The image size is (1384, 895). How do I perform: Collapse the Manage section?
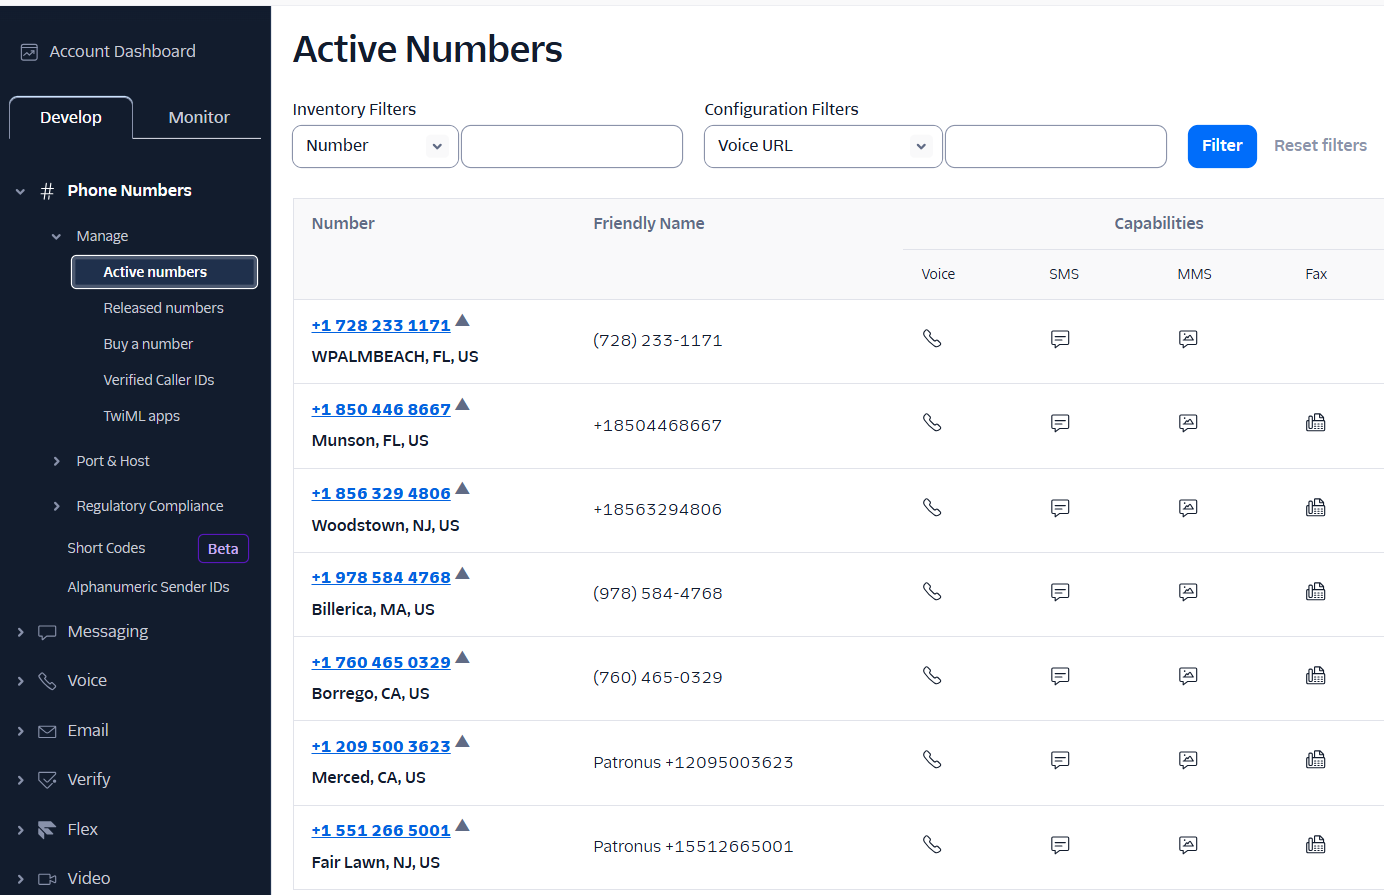click(x=56, y=236)
